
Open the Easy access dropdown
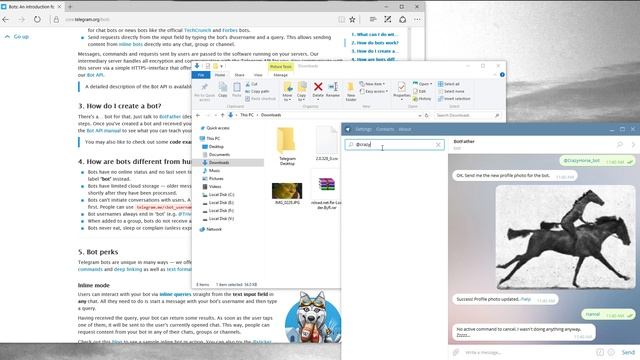(387, 91)
